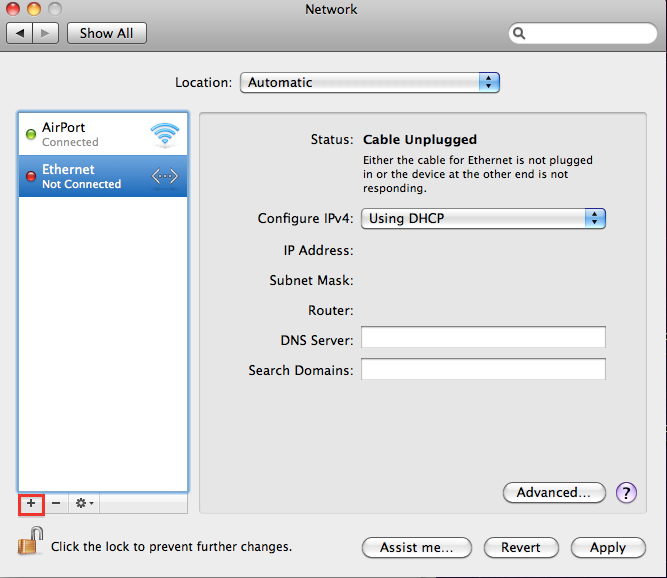Click the plus button to add a service
The width and height of the screenshot is (667, 578).
tap(31, 503)
